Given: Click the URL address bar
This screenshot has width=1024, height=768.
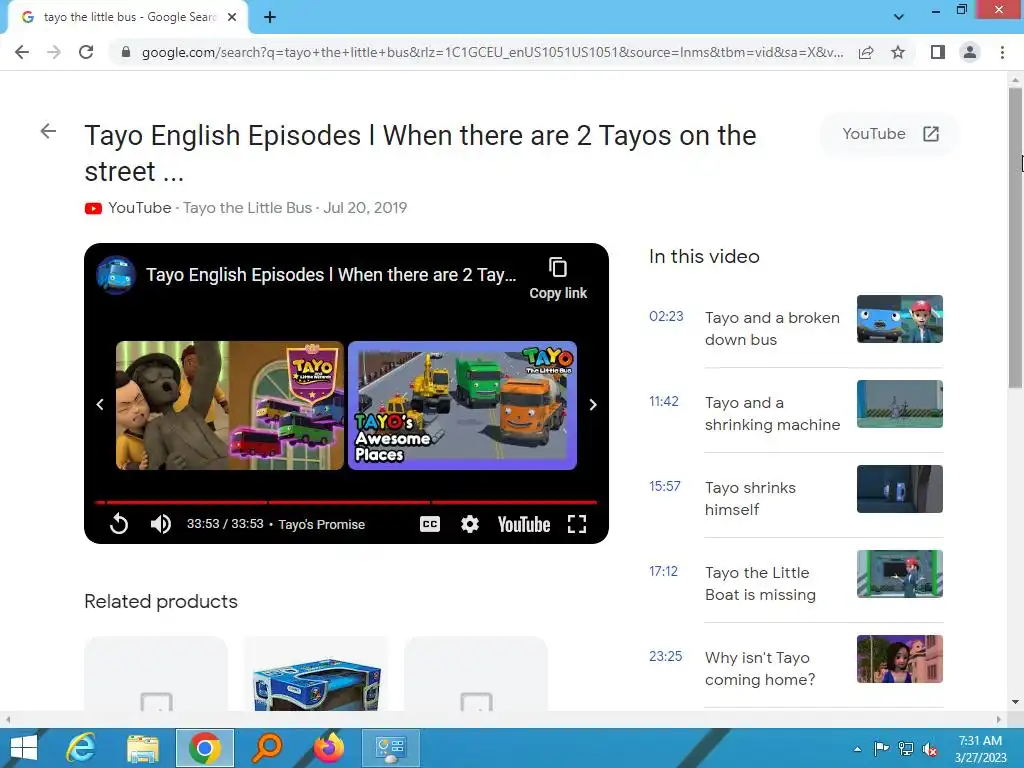Looking at the screenshot, I should tap(492, 52).
